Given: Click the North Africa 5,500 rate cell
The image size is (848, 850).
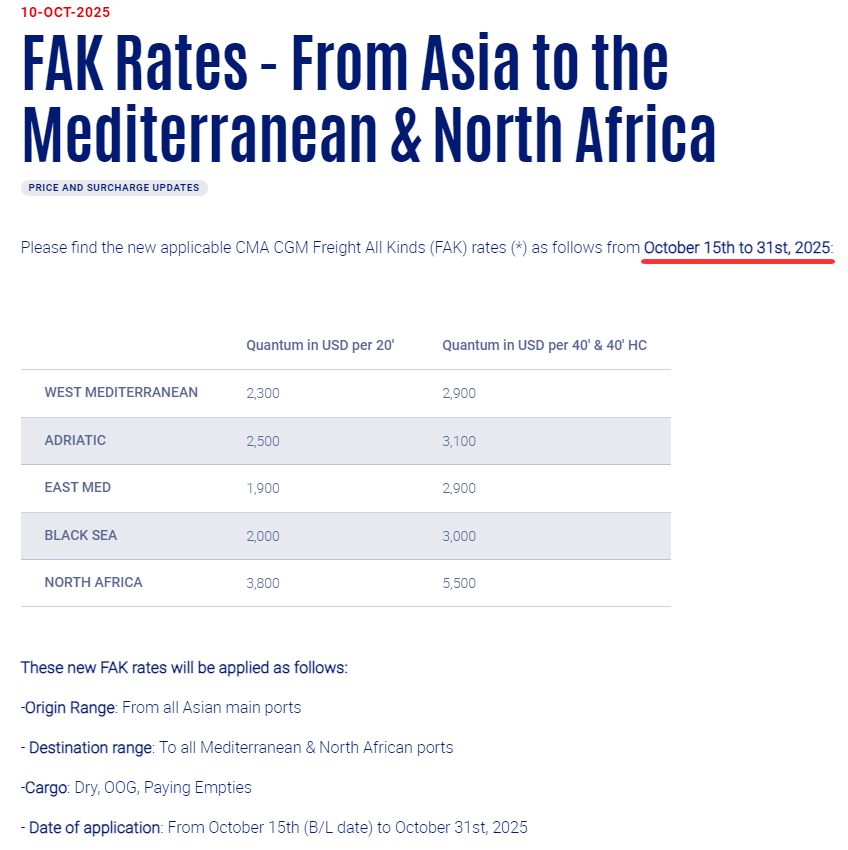Looking at the screenshot, I should [x=459, y=582].
